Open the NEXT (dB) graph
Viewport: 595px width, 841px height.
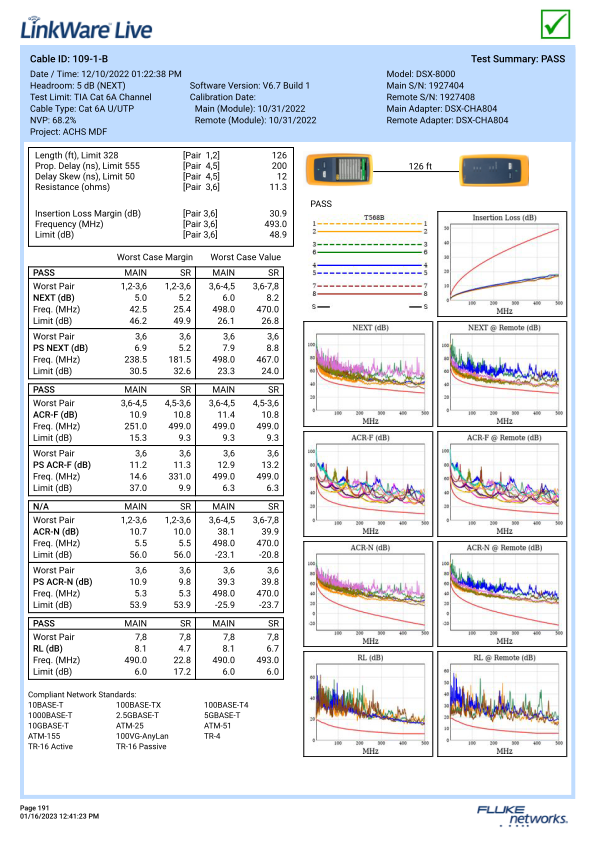coord(368,374)
